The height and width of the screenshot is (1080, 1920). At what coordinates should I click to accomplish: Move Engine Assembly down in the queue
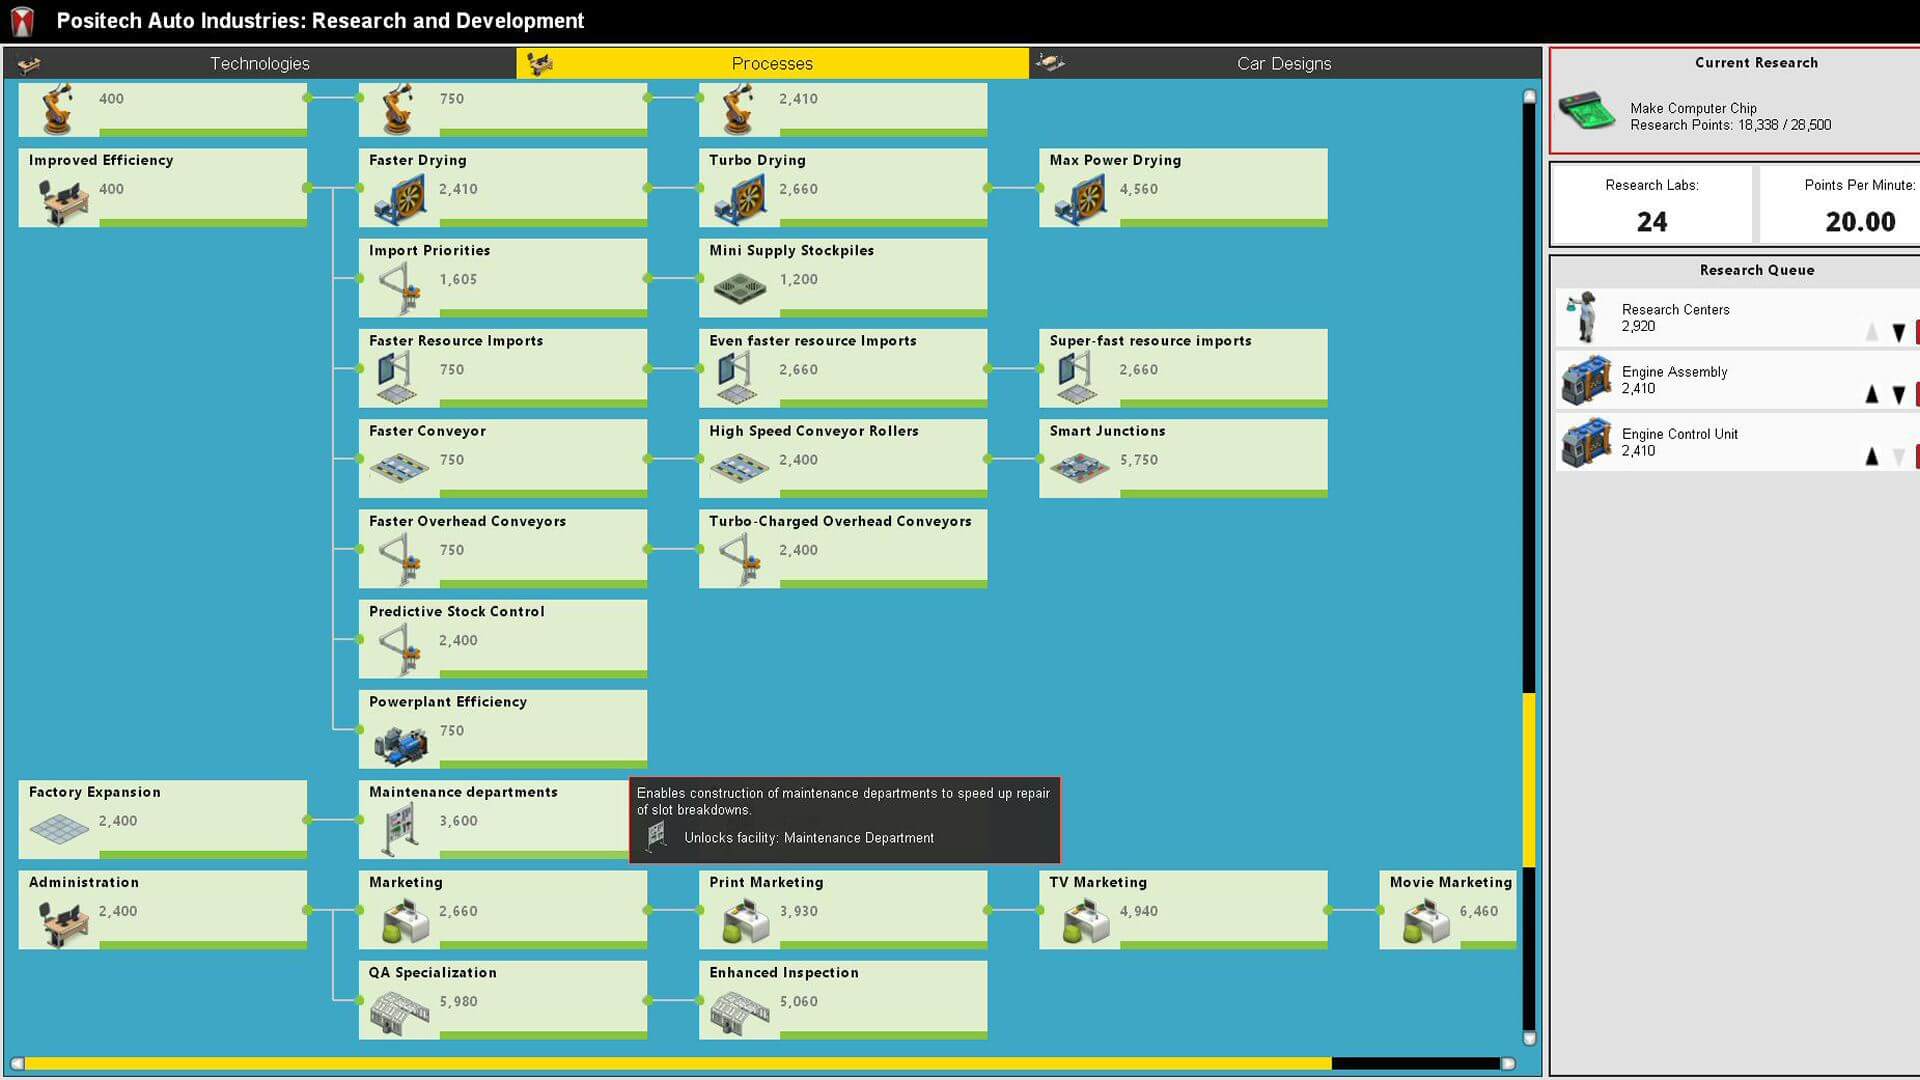(x=1899, y=395)
